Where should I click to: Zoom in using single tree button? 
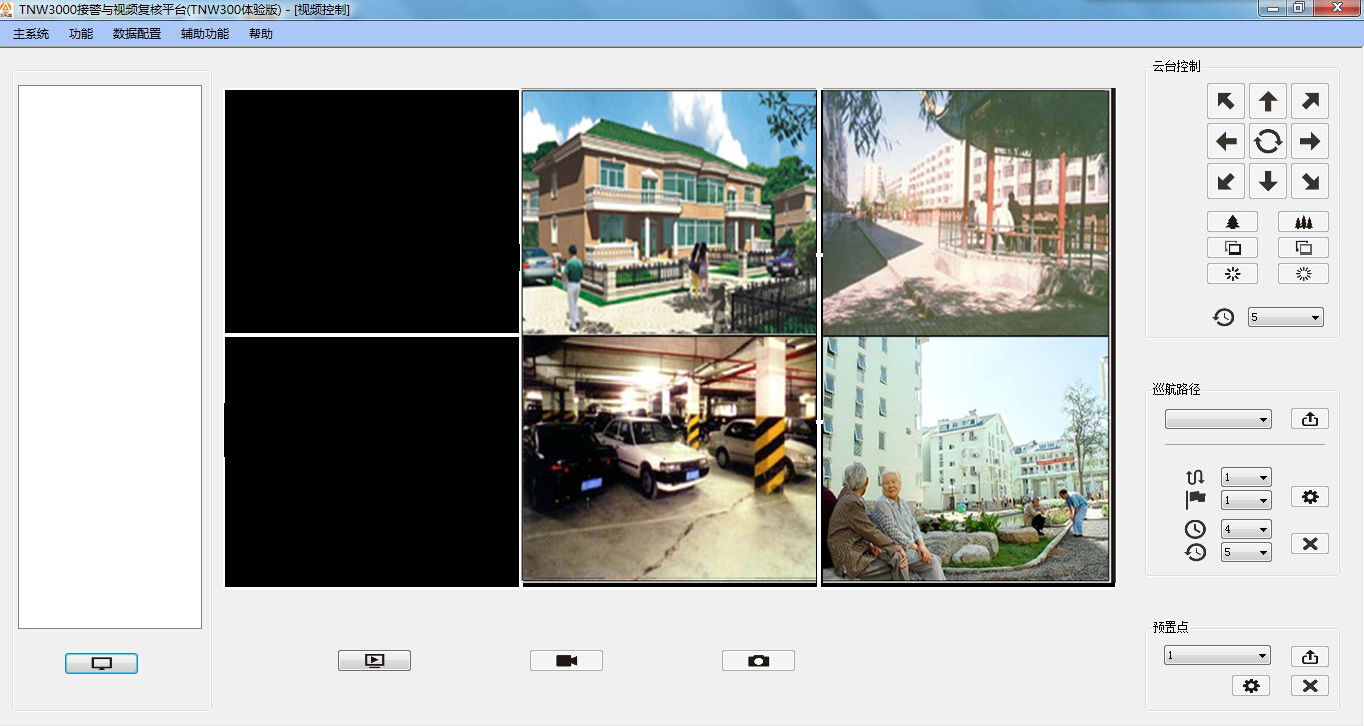(1233, 222)
